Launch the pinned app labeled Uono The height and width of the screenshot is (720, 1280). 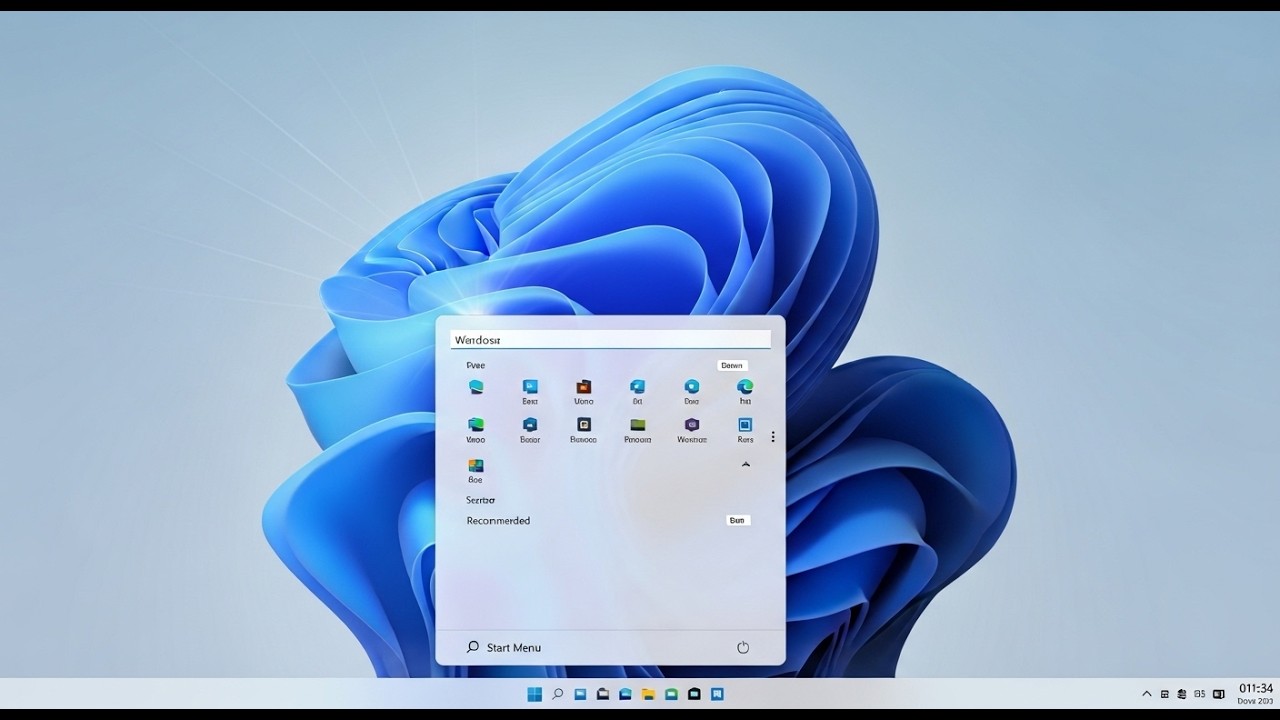584,392
